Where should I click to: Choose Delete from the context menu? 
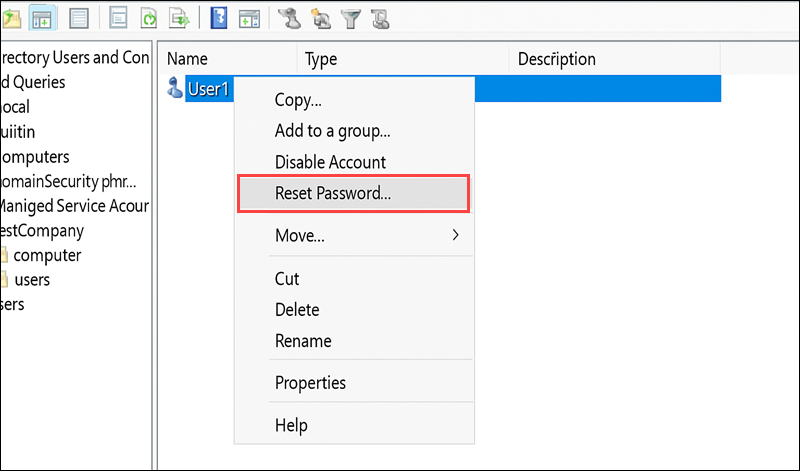coord(297,310)
